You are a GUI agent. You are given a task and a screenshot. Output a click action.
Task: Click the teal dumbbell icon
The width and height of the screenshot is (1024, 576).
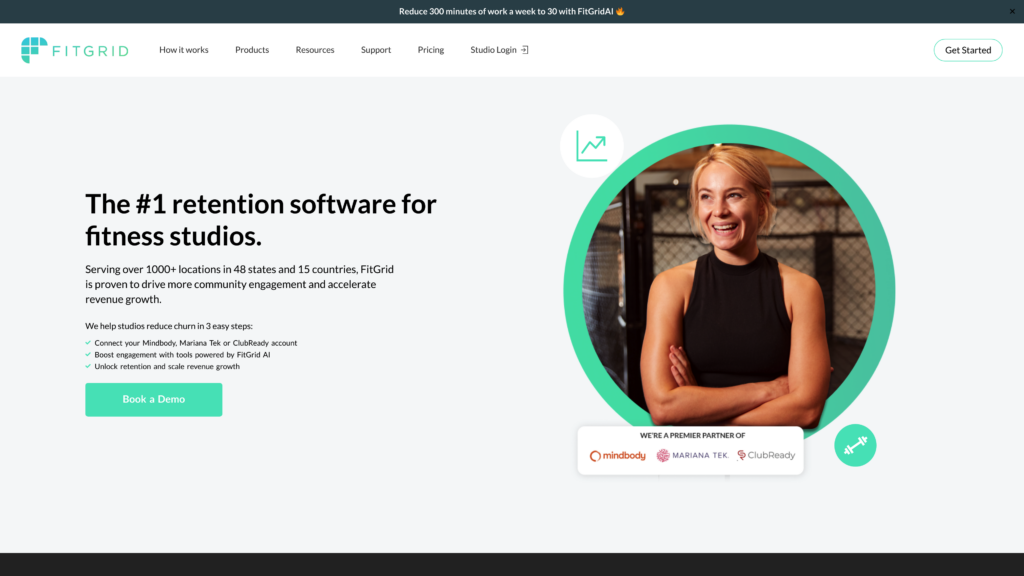(x=855, y=445)
